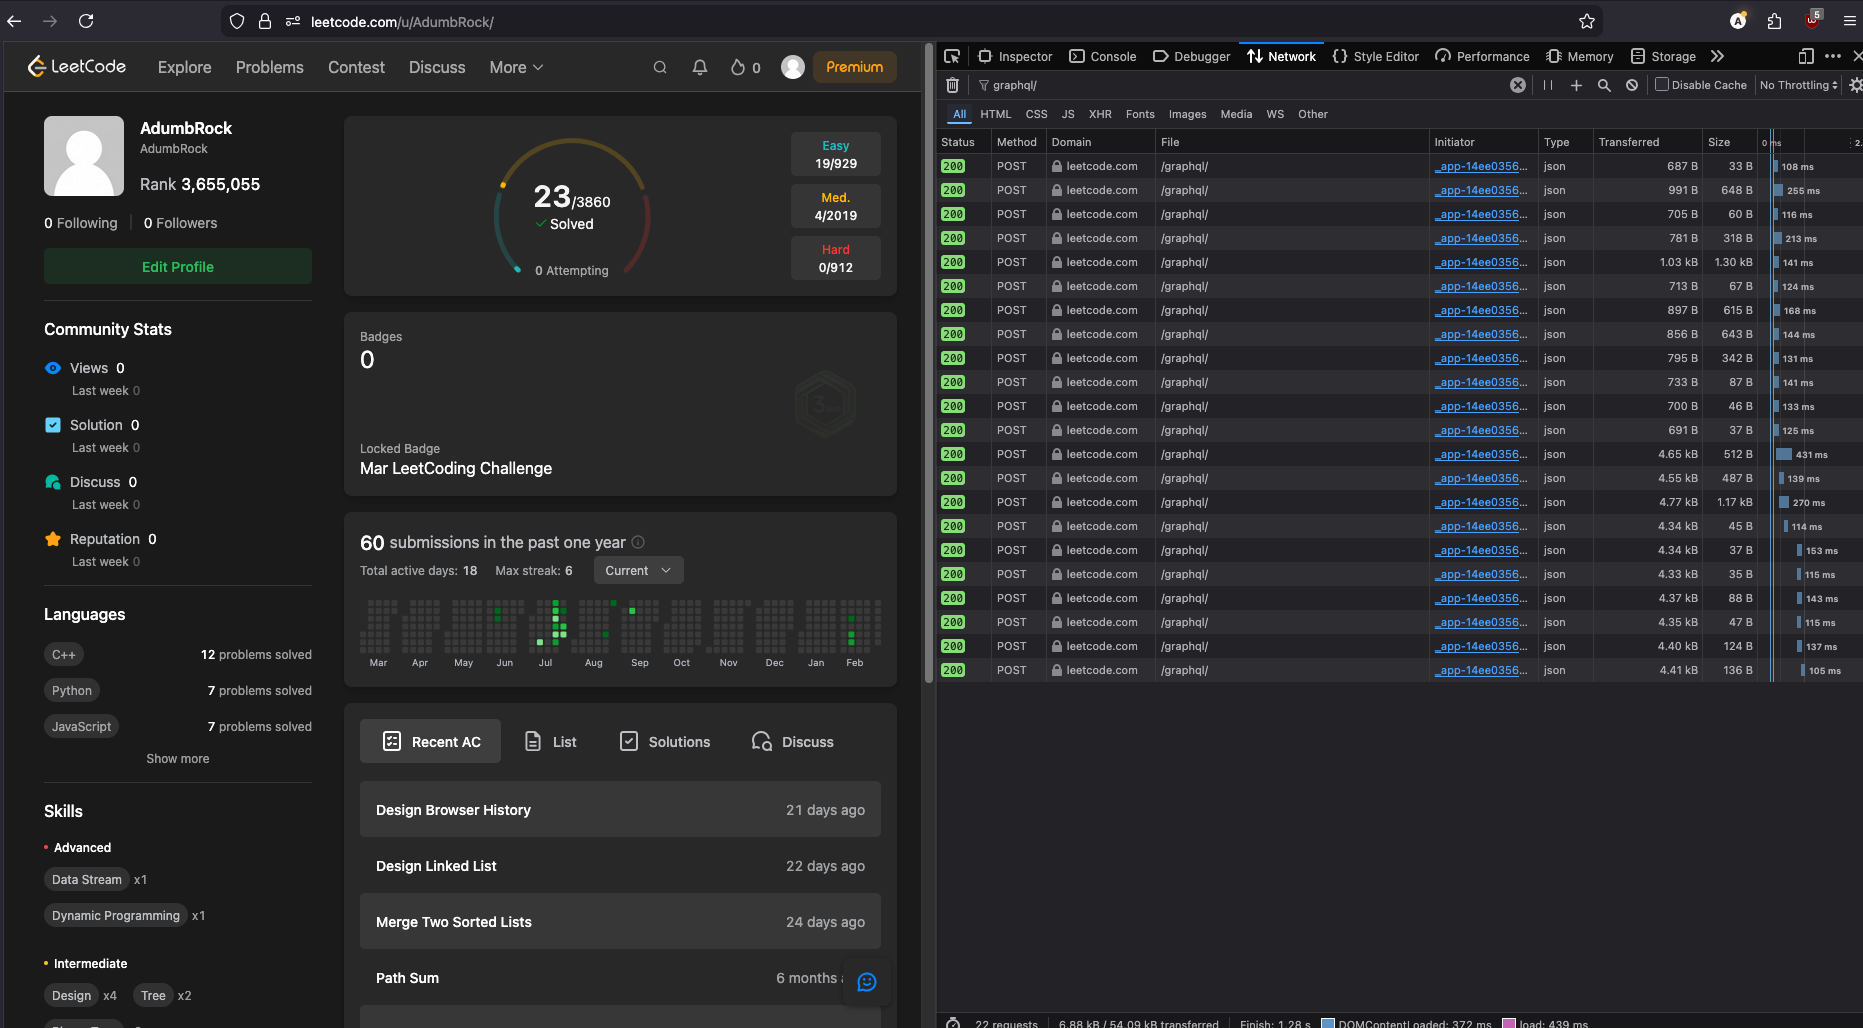Screen dimensions: 1863x1028
Task: Clear network log with trash icon
Action: (952, 85)
